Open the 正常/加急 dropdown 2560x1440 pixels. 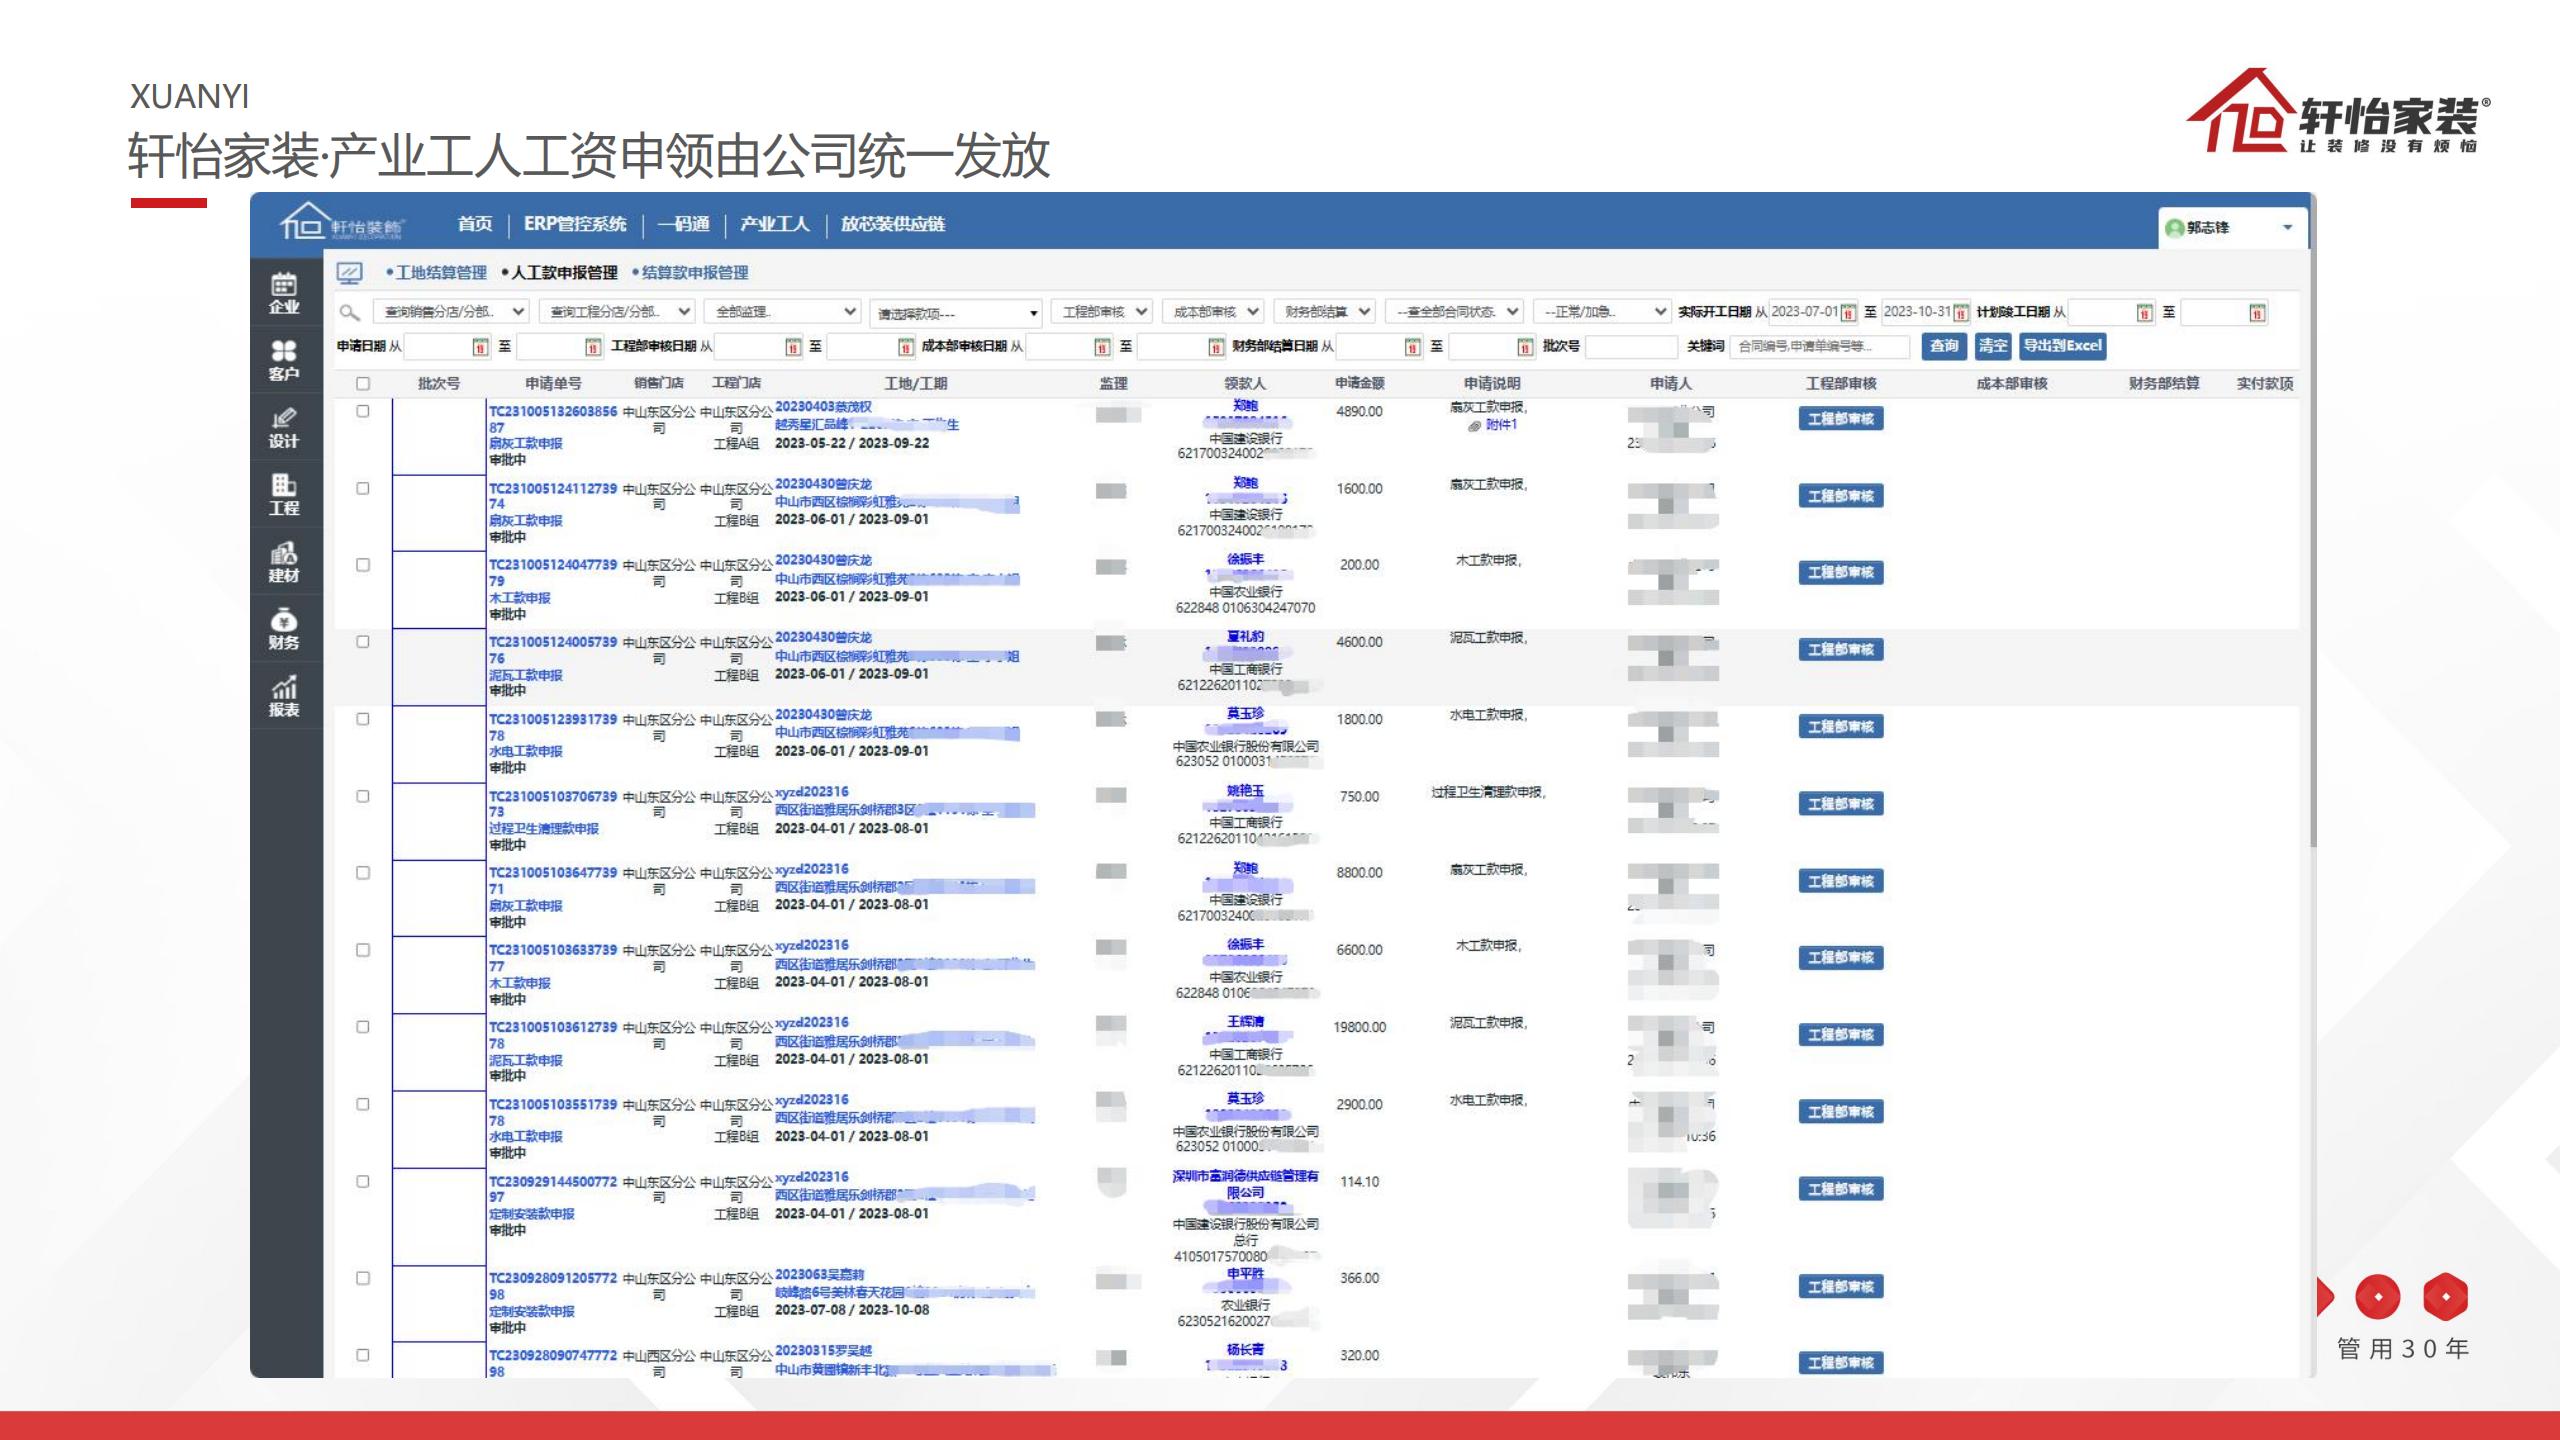(x=1602, y=312)
